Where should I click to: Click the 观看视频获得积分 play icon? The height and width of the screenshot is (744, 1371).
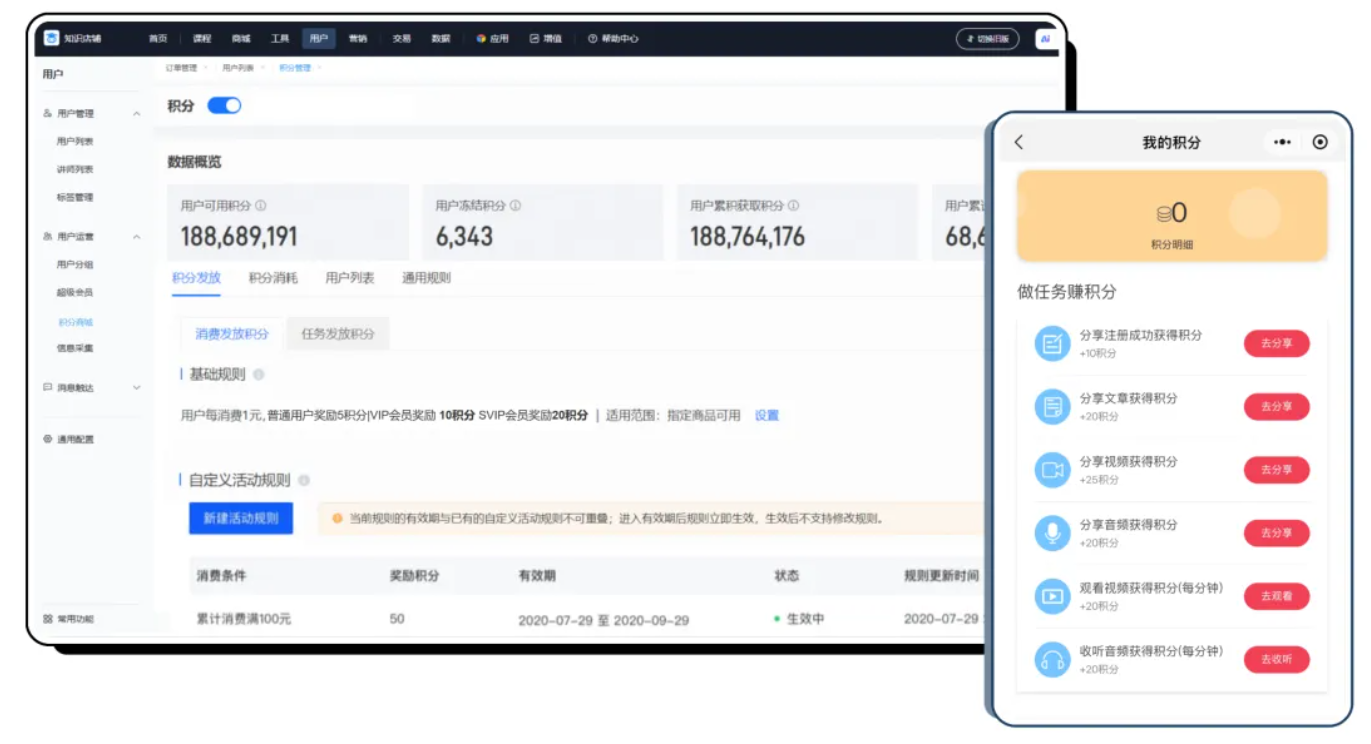1052,597
